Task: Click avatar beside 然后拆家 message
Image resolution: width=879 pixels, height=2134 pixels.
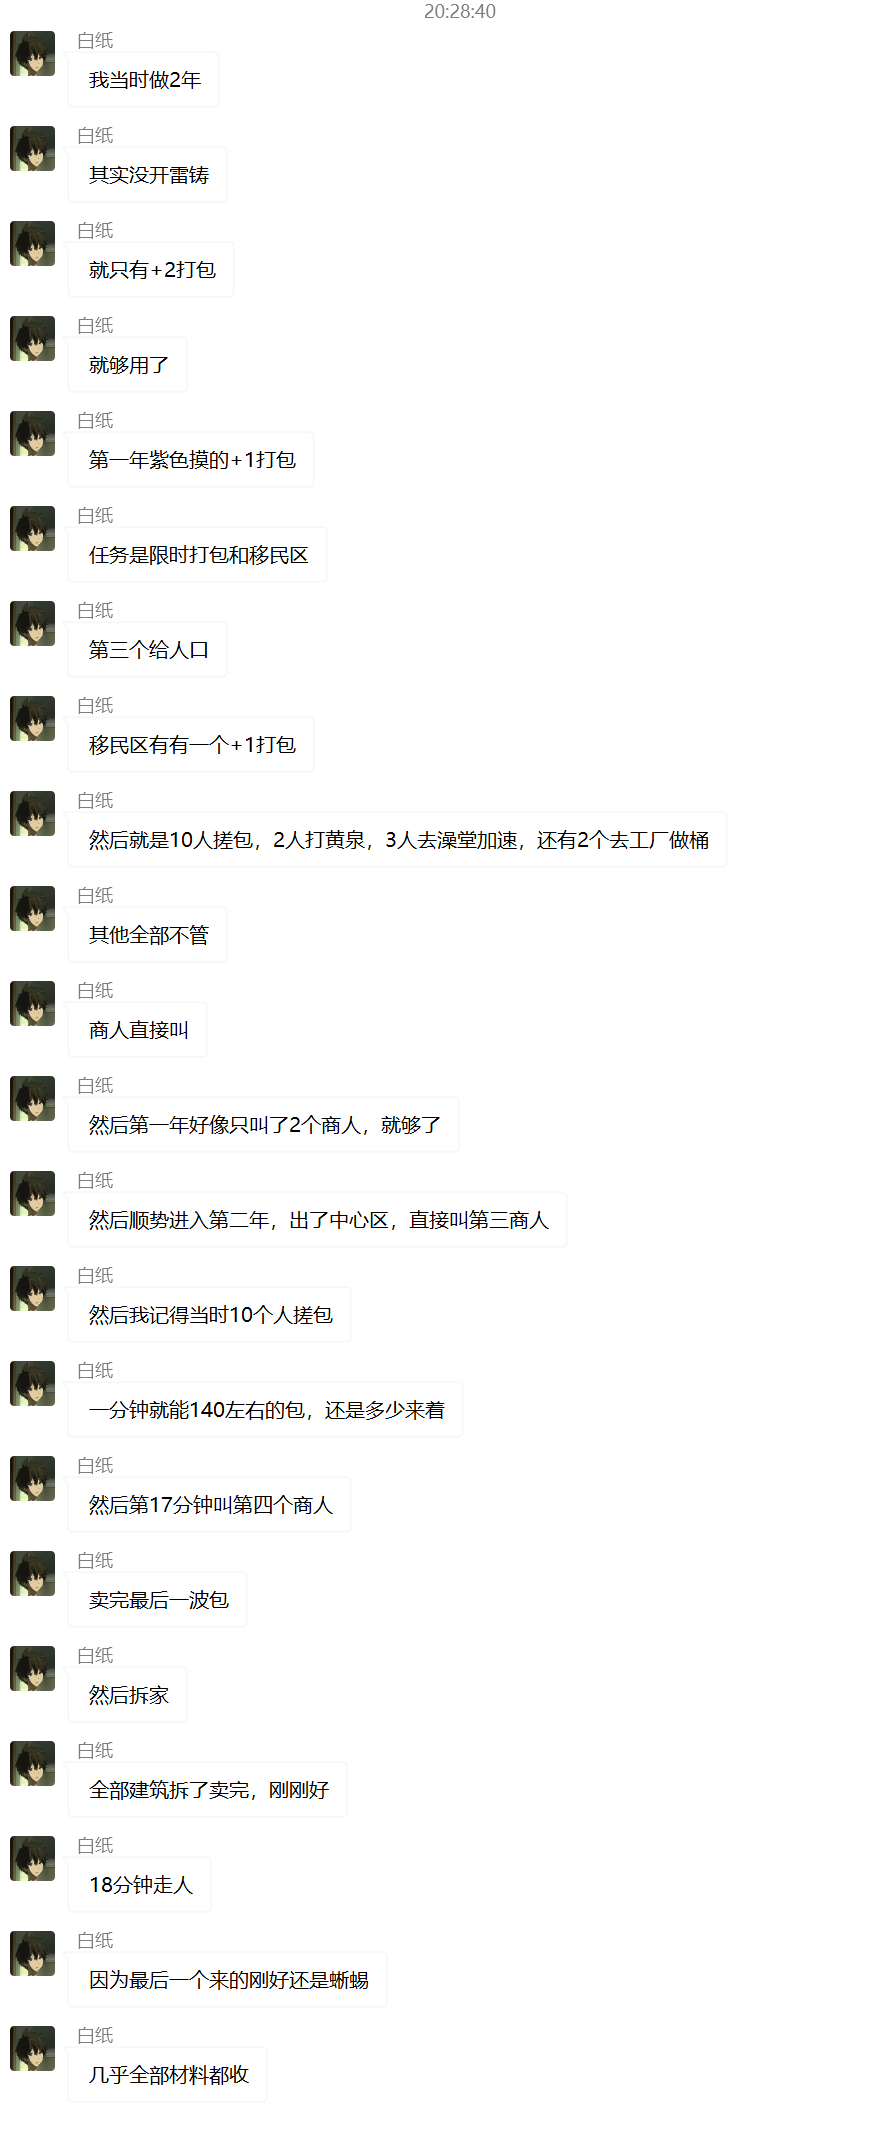Action: [x=32, y=1669]
